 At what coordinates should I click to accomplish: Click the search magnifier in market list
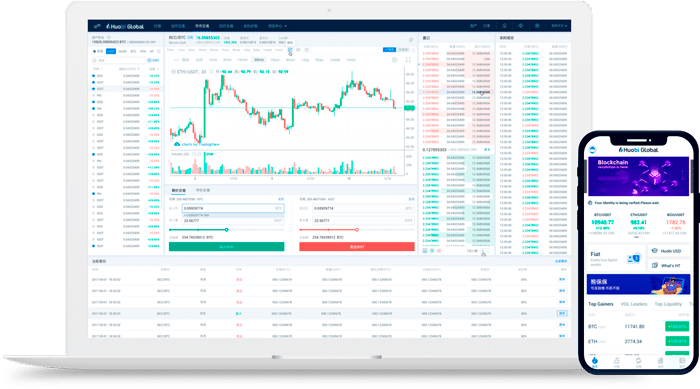[x=95, y=60]
